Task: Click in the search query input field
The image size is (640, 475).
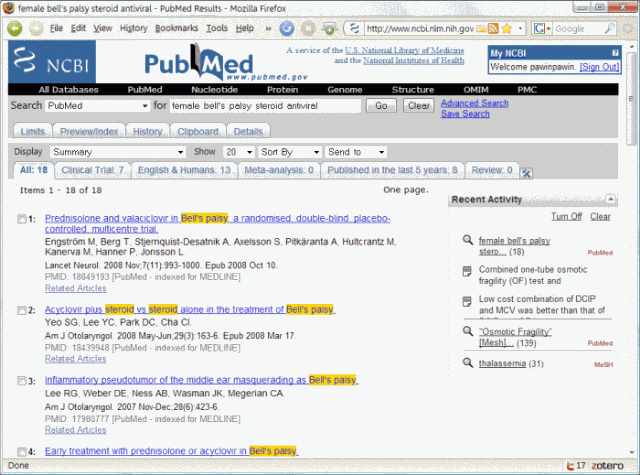Action: [x=265, y=106]
